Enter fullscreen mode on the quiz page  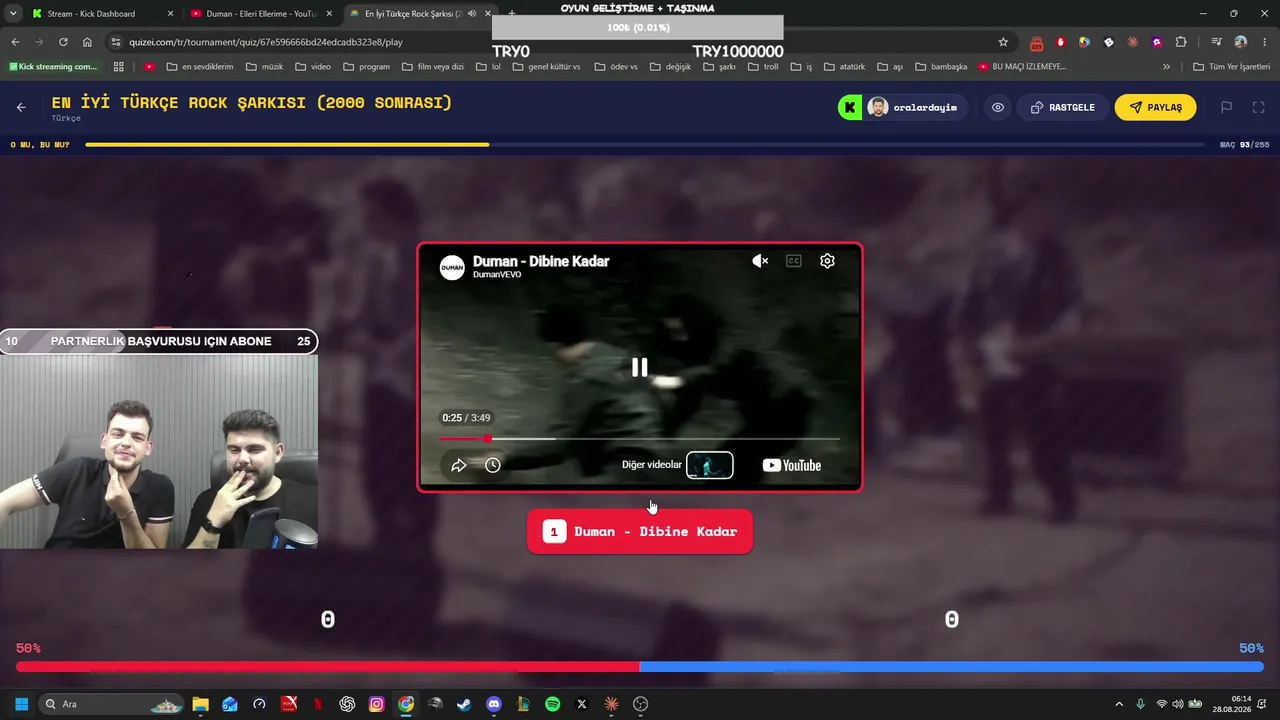[x=1258, y=108]
